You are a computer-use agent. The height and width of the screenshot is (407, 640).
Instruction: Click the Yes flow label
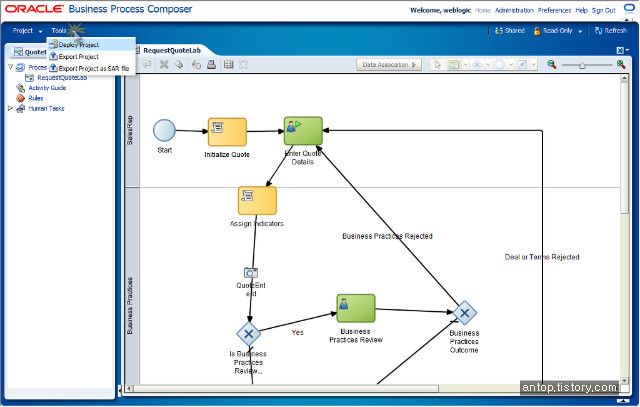tap(298, 332)
